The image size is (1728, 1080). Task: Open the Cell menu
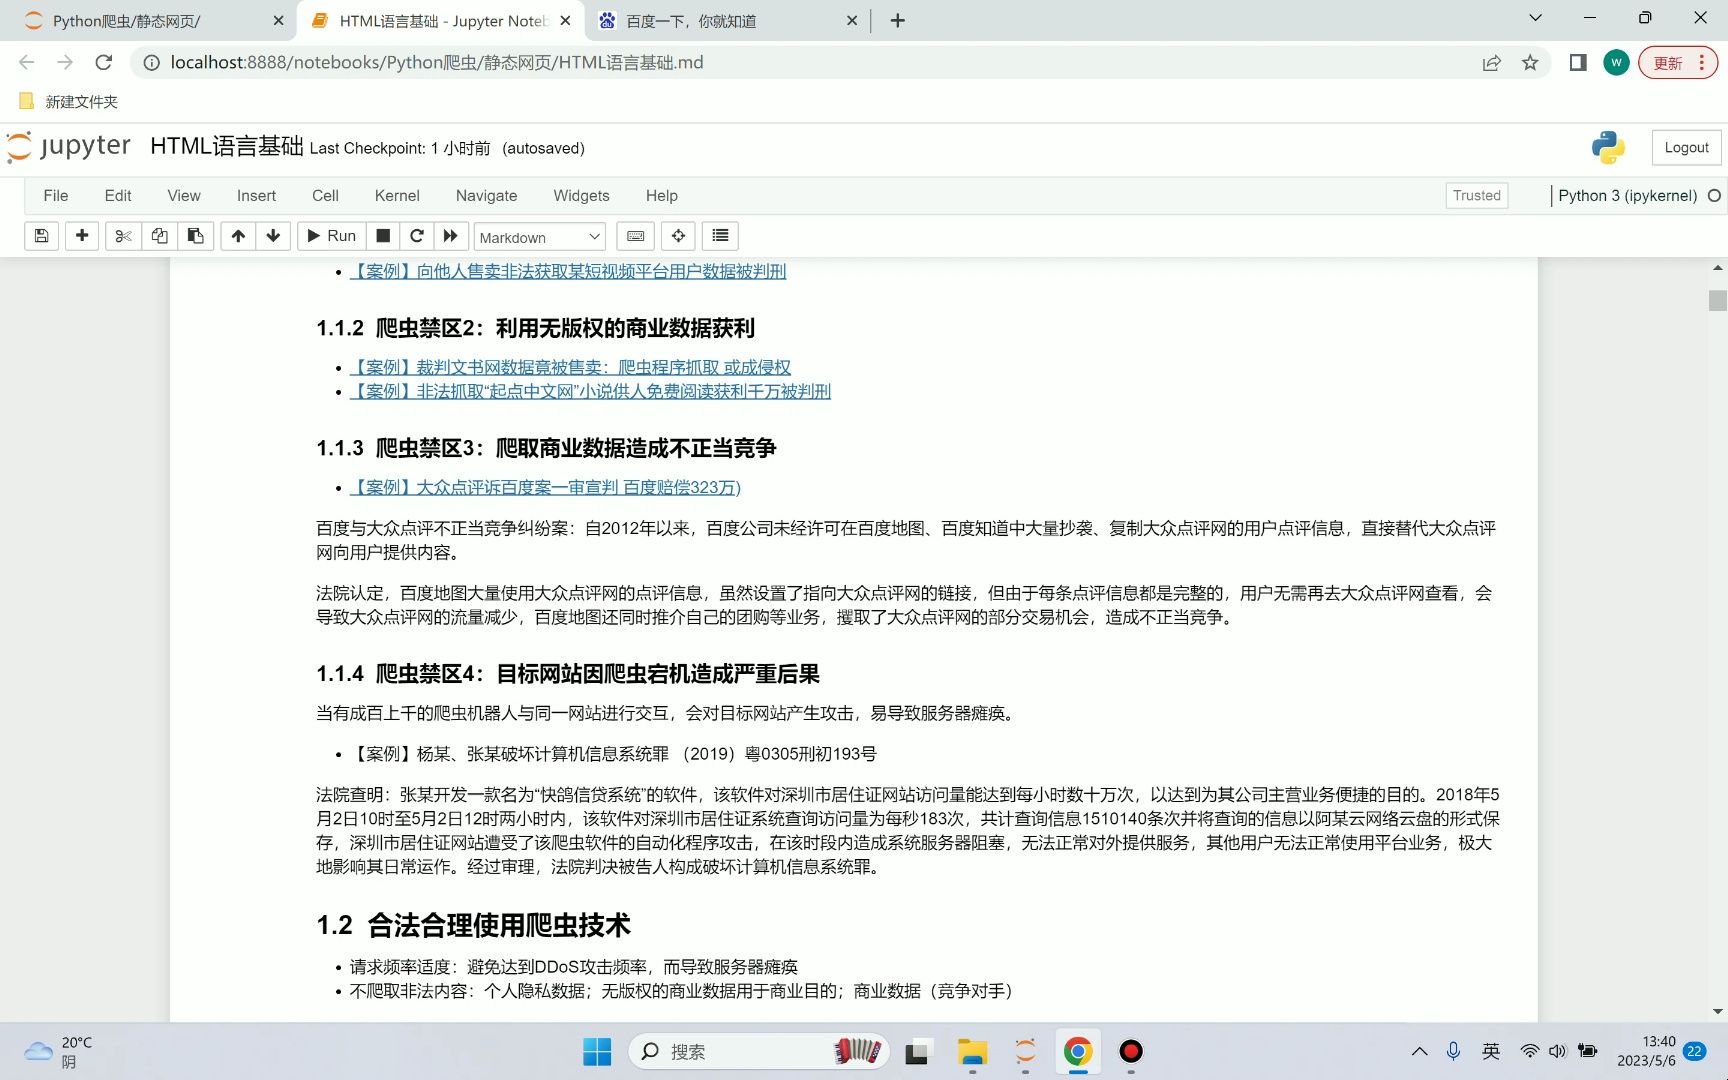325,196
